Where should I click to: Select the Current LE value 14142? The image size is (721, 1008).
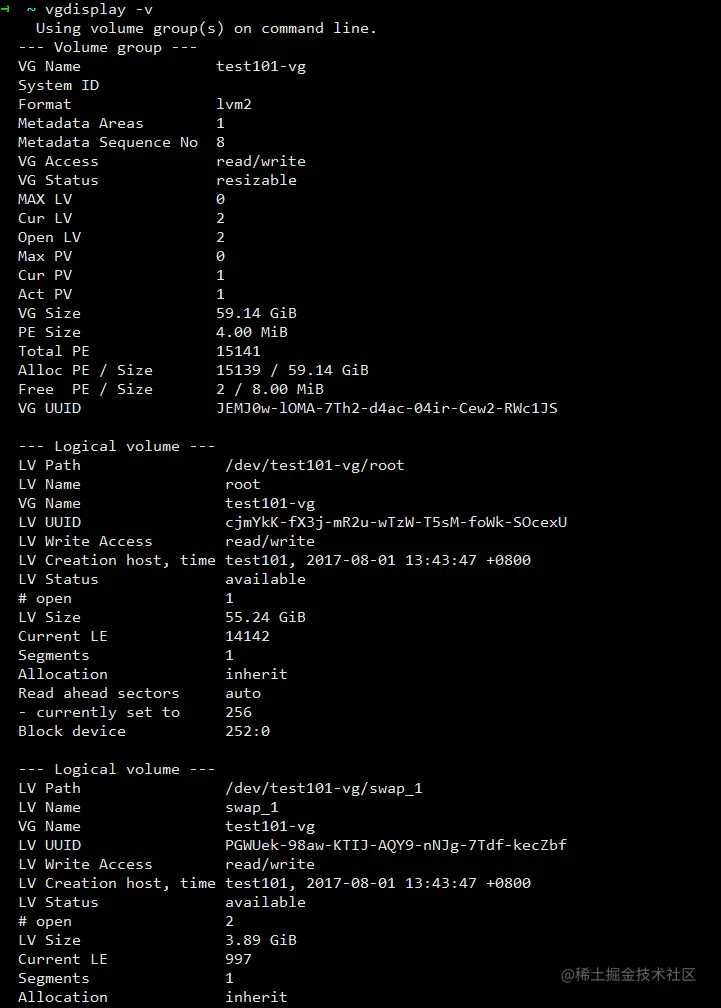pos(247,636)
